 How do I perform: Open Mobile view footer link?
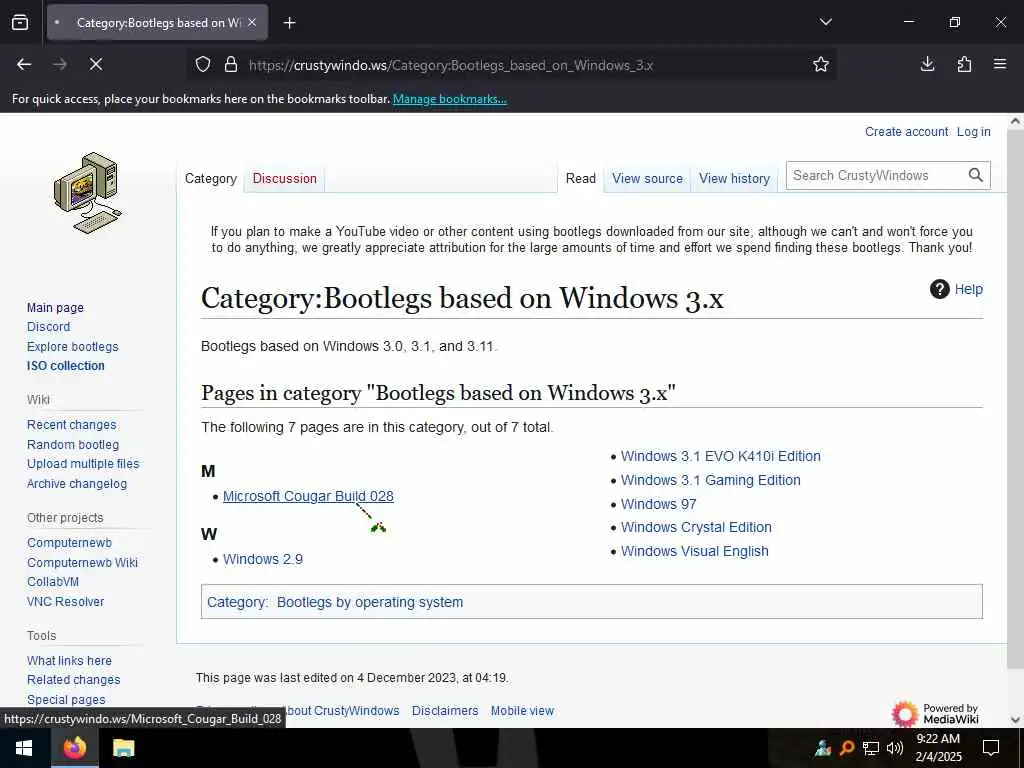pos(522,711)
